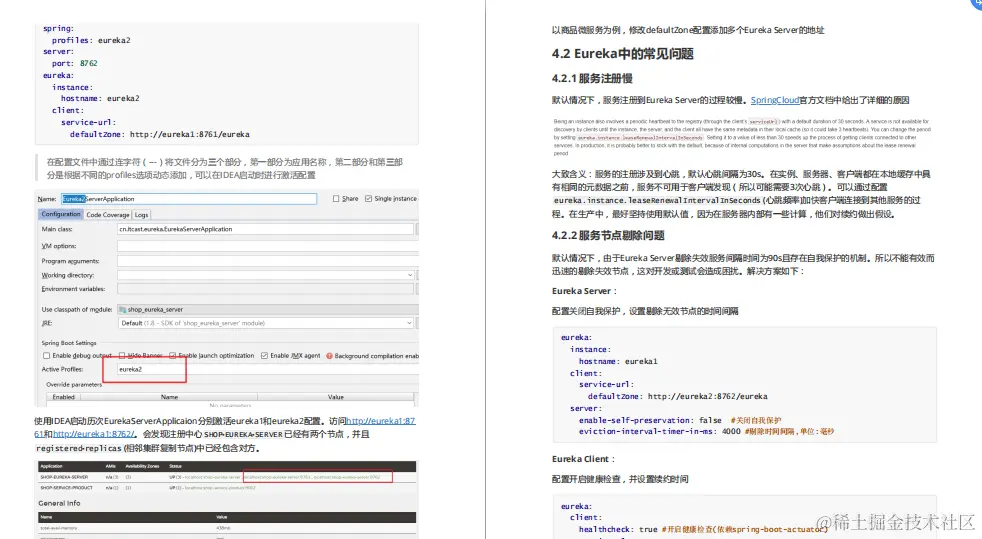Click the Main class input field

pos(266,229)
